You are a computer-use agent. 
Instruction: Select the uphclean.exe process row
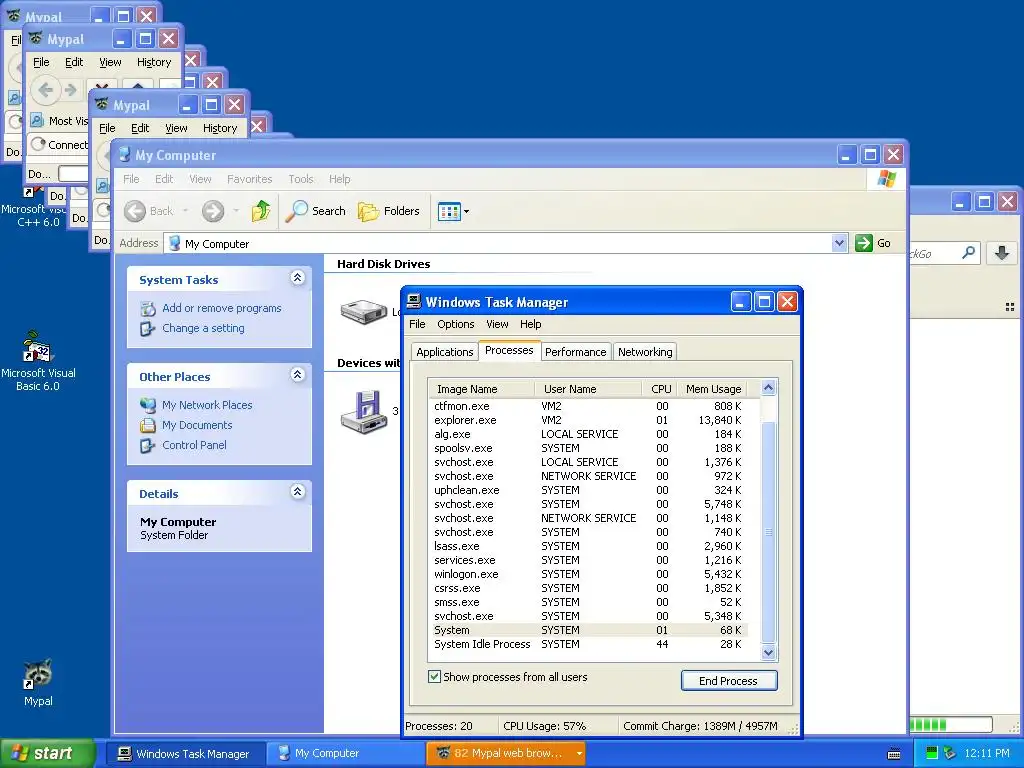pyautogui.click(x=588, y=490)
